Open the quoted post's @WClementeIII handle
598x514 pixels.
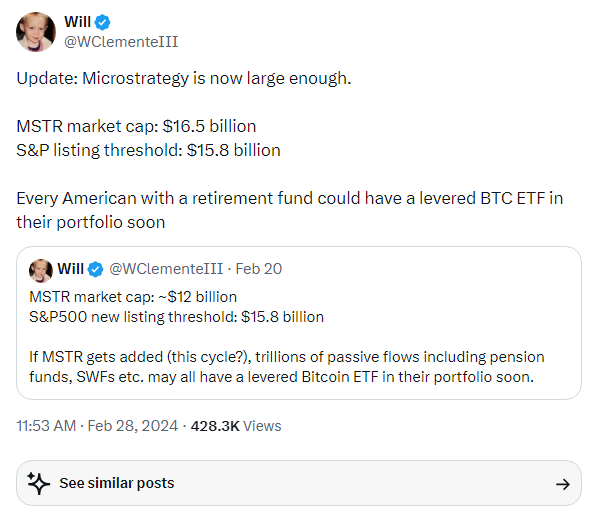coord(166,269)
